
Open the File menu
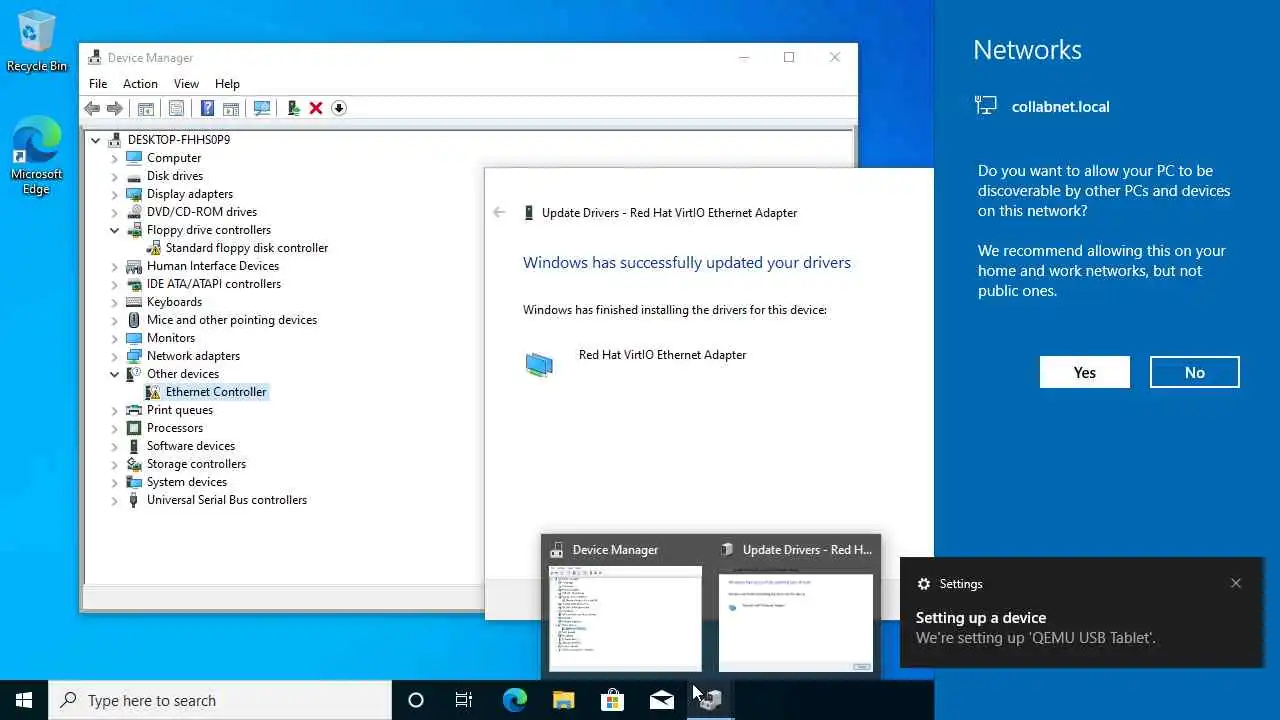coord(98,84)
